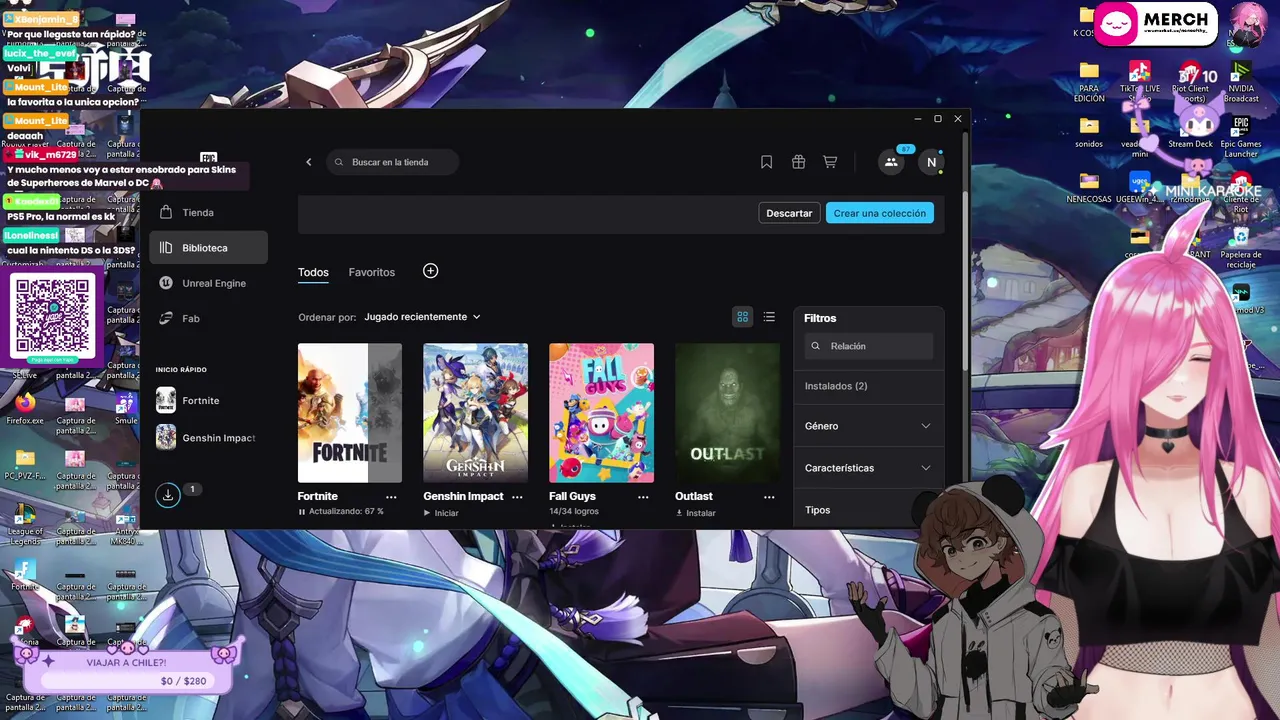
Task: Open Fortnite three-dot options menu
Action: coord(391,496)
